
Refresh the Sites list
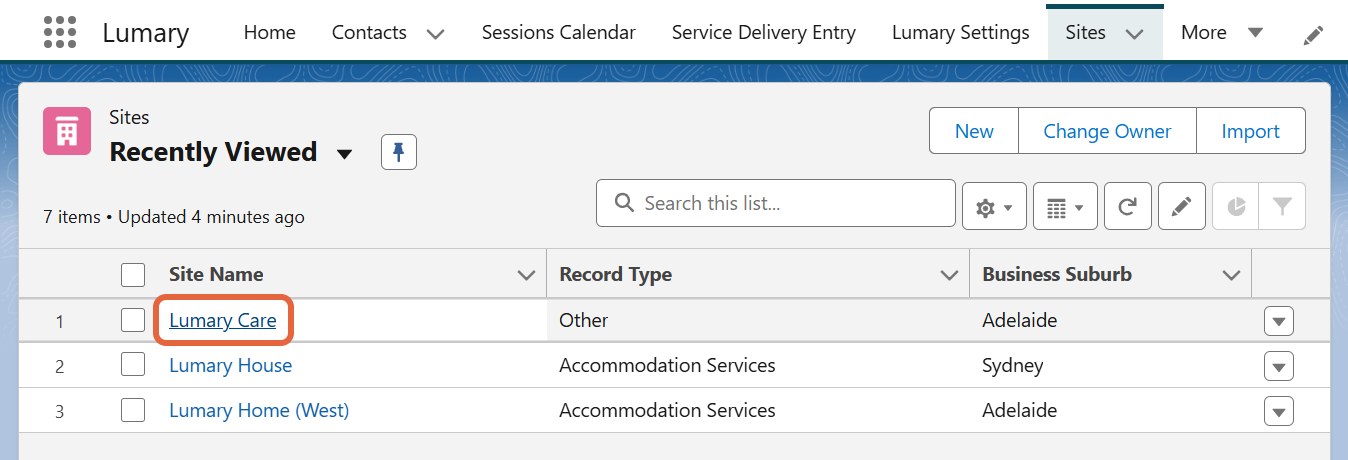tap(1127, 207)
